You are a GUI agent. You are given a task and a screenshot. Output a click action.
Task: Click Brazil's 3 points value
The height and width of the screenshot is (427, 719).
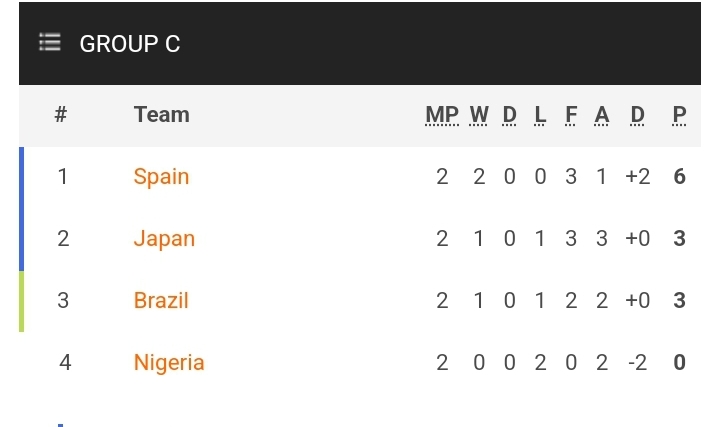(x=680, y=301)
